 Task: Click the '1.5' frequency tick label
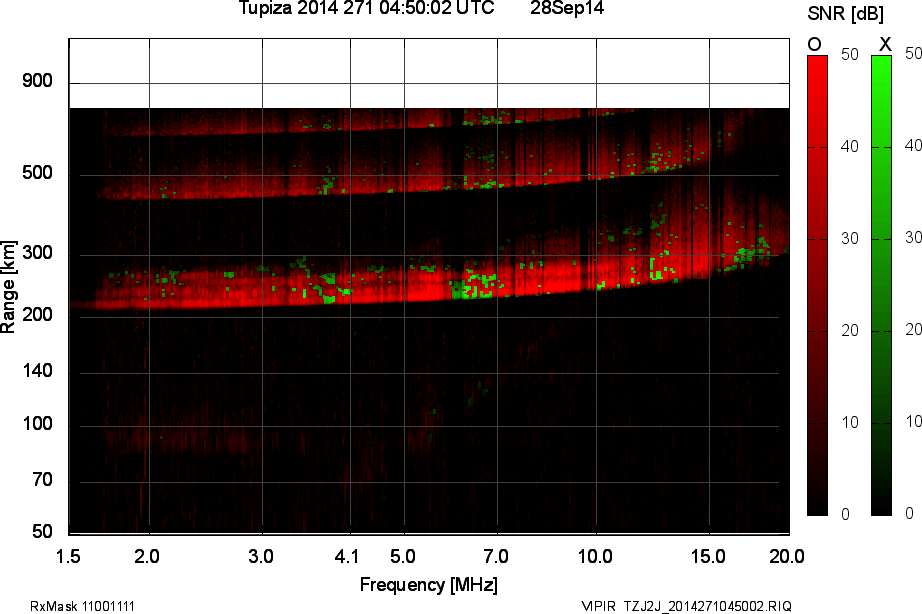click(68, 556)
